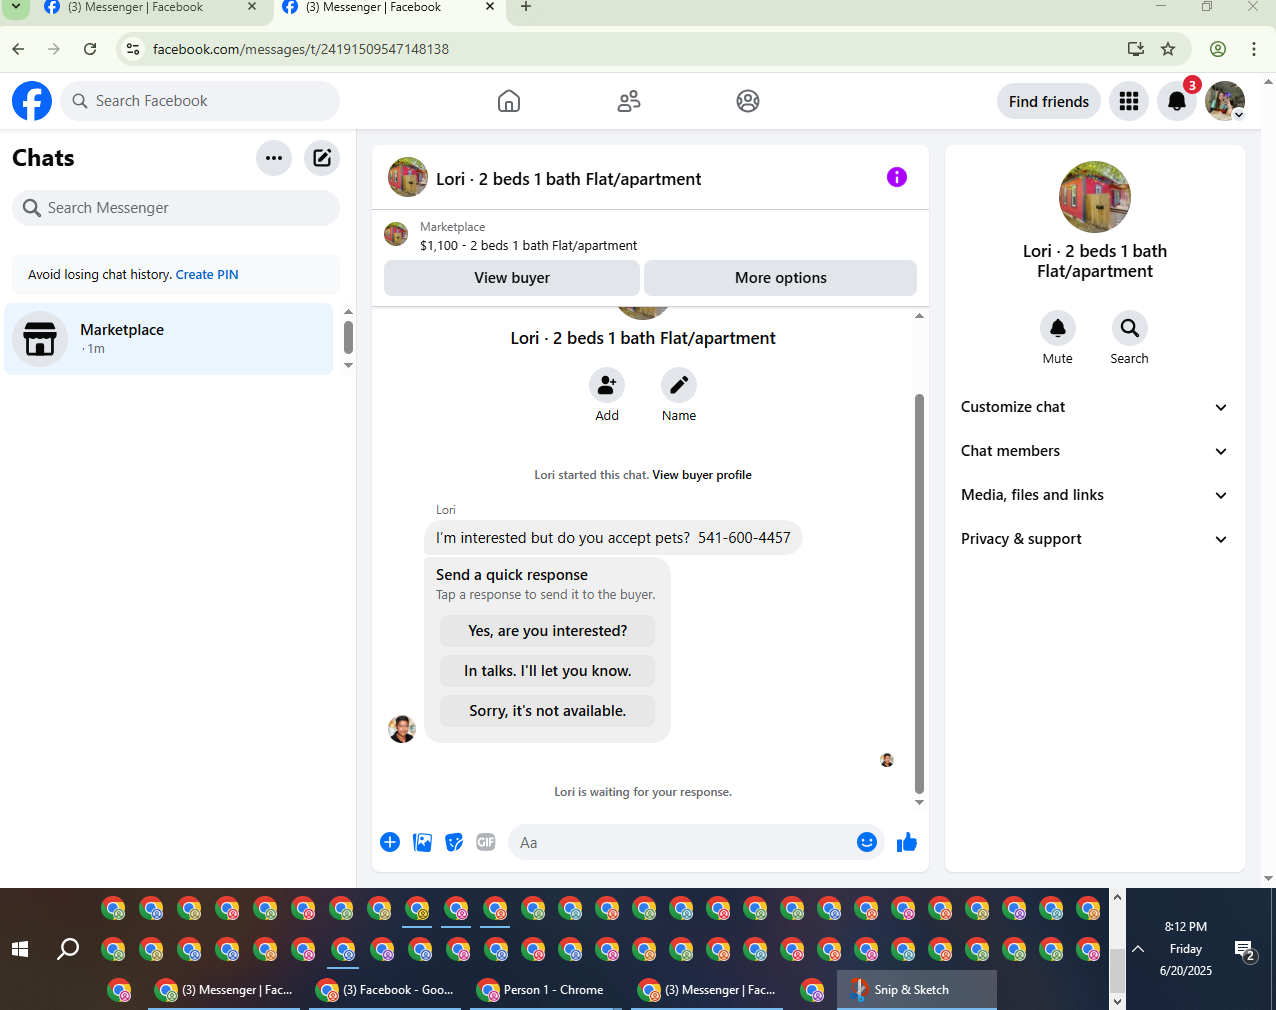The image size is (1276, 1010).
Task: Attach a photo using image icon
Action: click(x=423, y=842)
